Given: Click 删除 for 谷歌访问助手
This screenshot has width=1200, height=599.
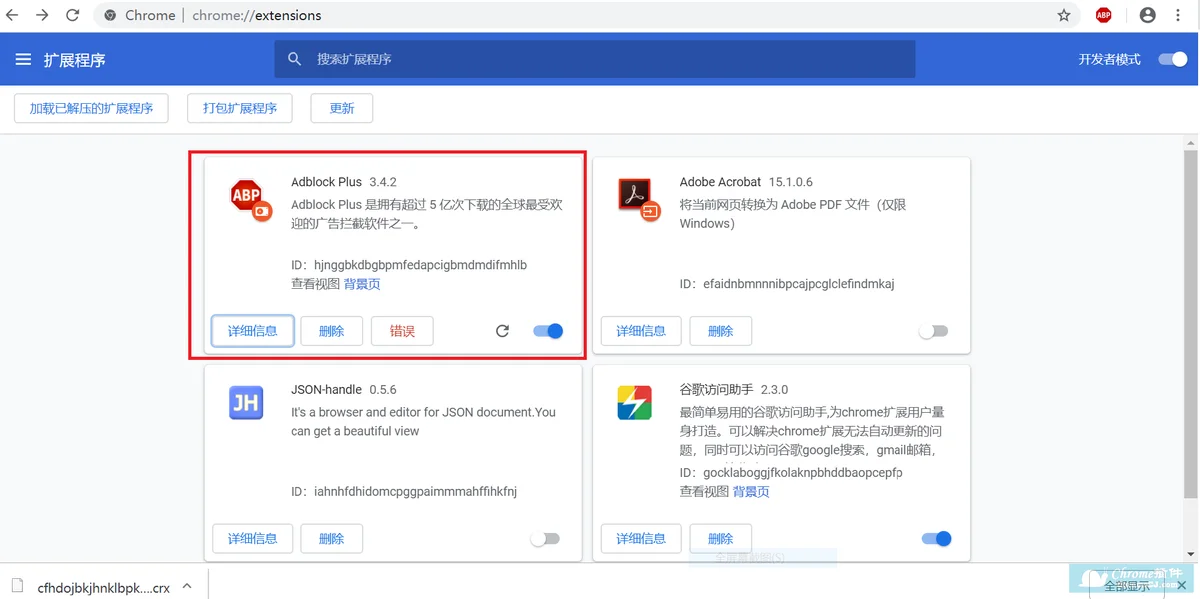Looking at the screenshot, I should (721, 538).
